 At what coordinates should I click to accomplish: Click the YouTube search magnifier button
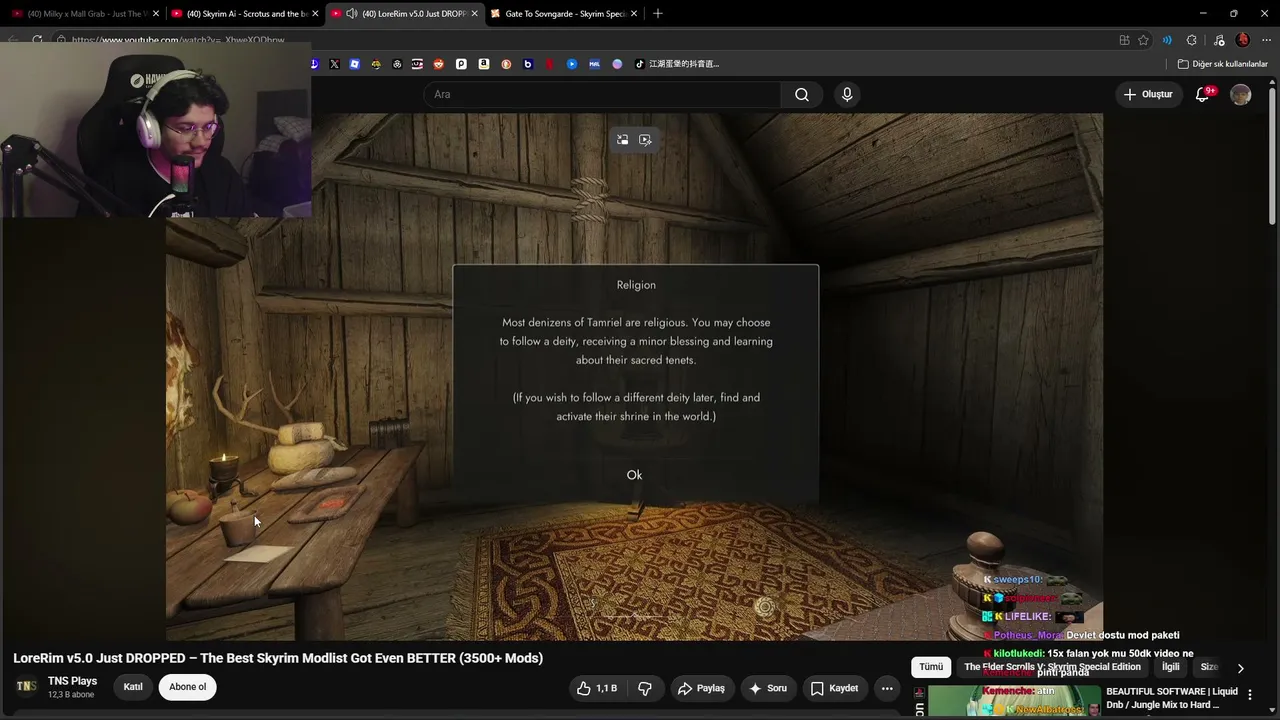click(802, 94)
